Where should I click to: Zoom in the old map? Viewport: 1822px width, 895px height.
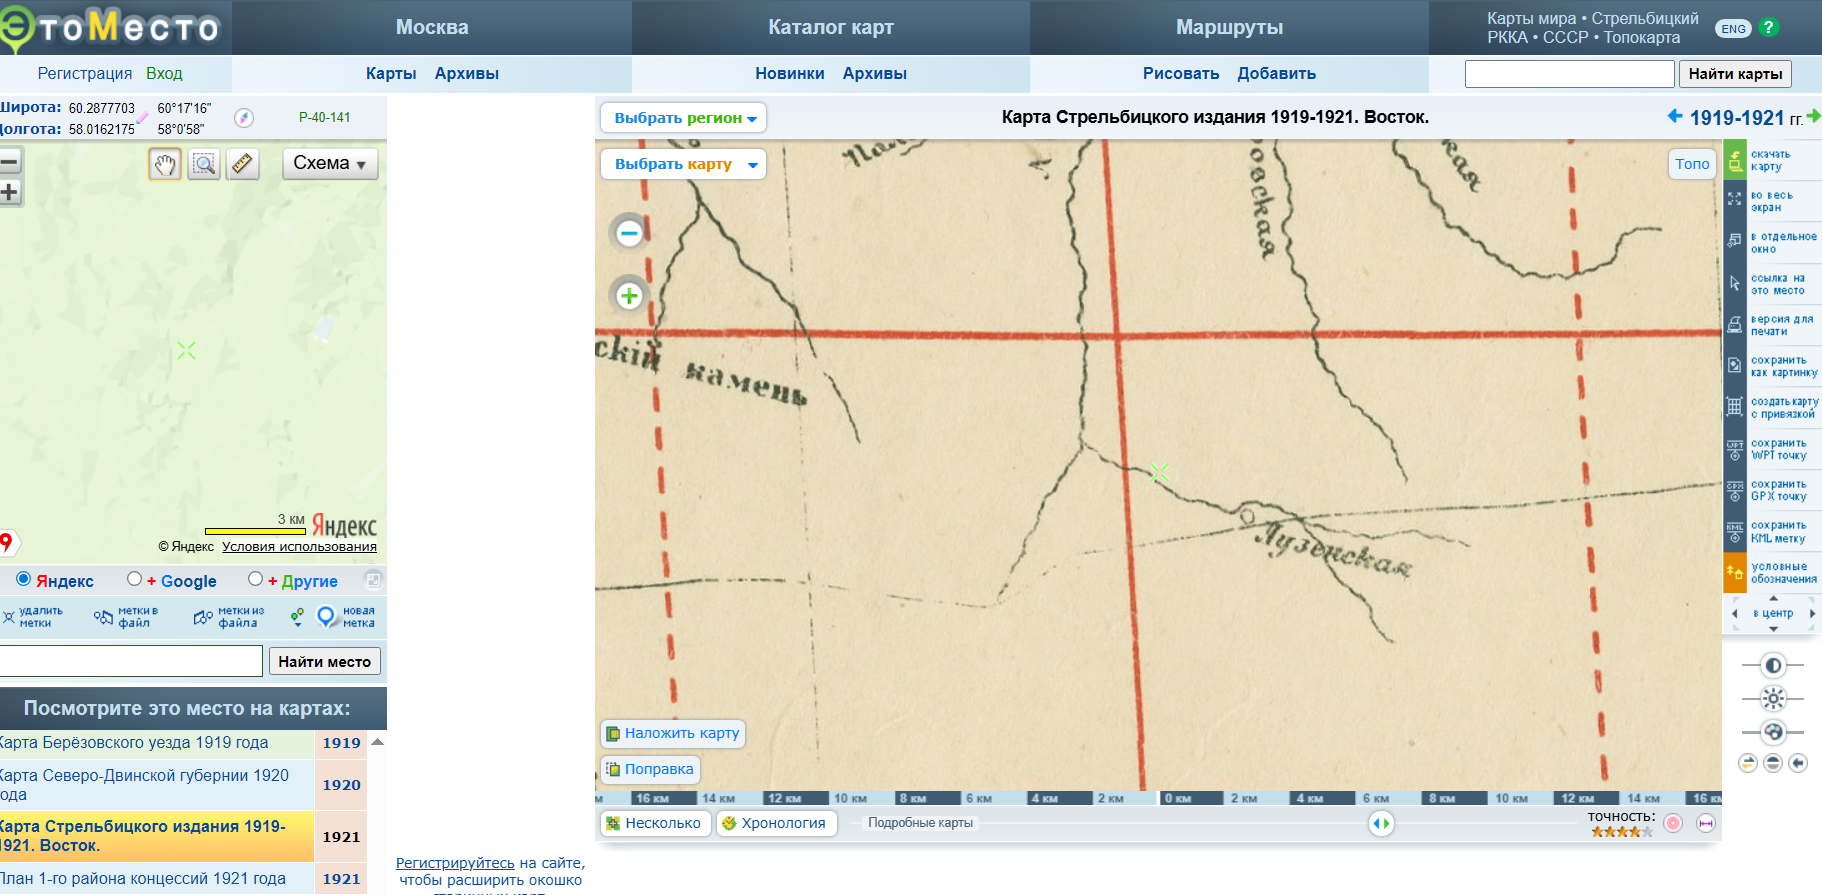pyautogui.click(x=629, y=296)
